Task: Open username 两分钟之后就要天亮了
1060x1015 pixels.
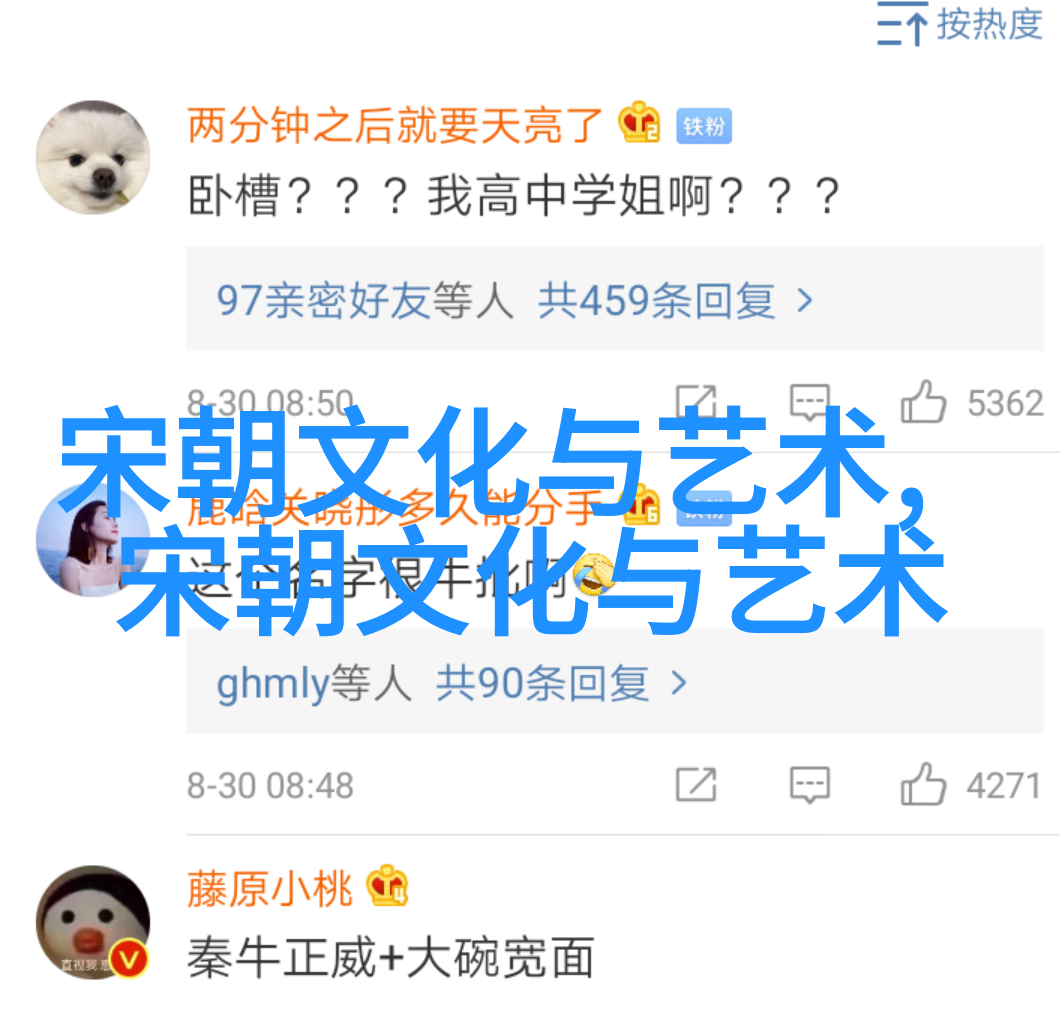Action: 395,126
